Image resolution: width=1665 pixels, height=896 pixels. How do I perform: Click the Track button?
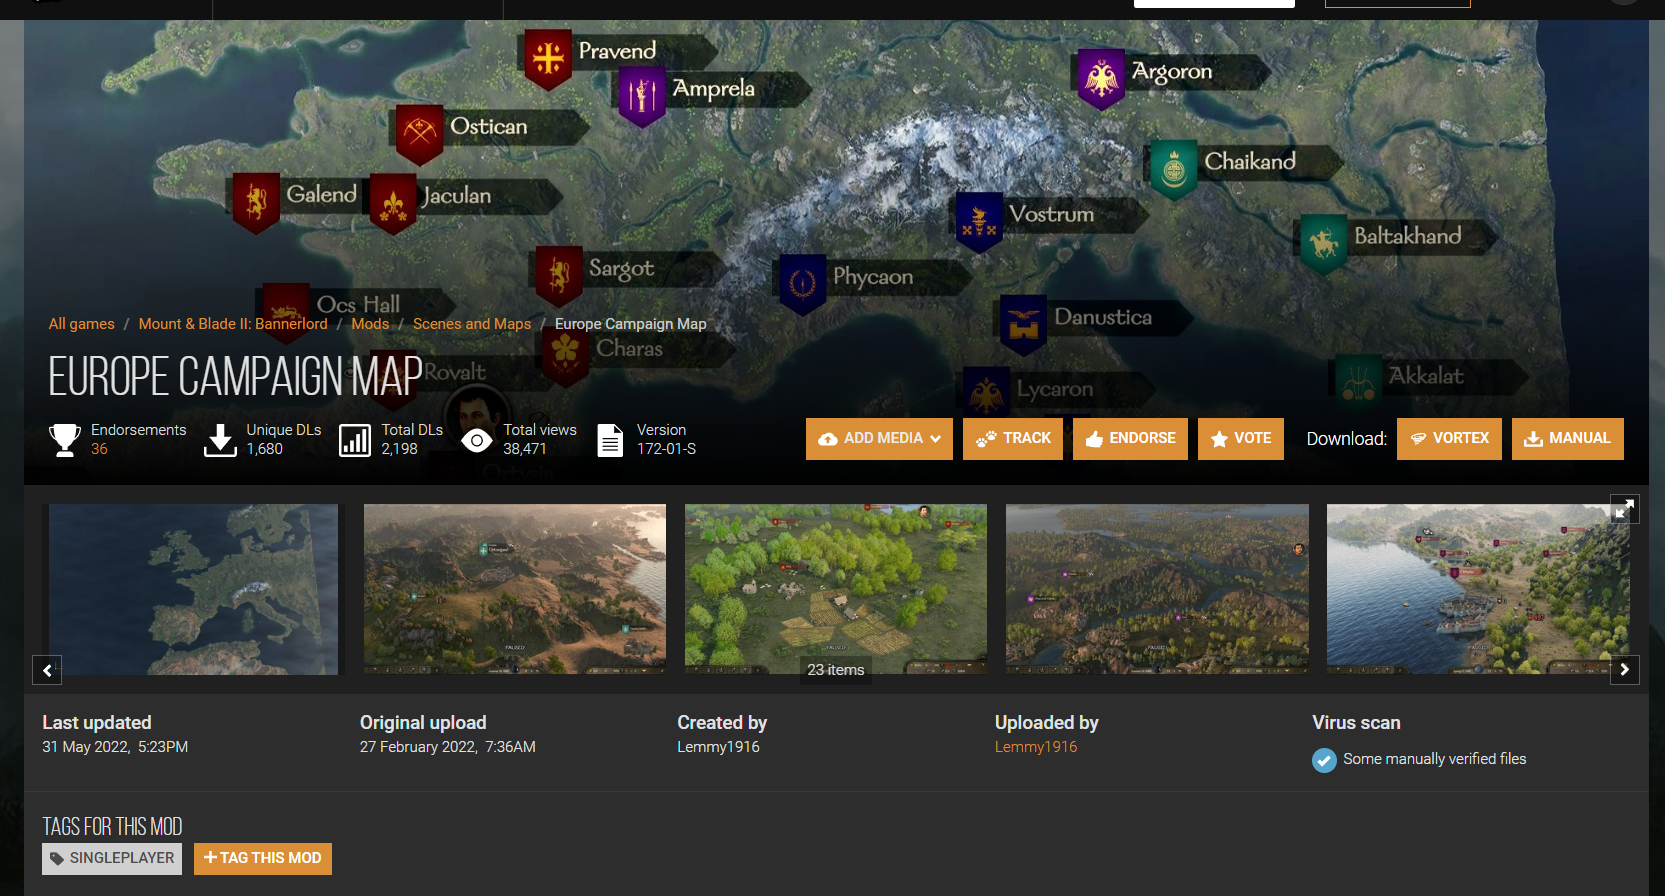tap(1013, 439)
